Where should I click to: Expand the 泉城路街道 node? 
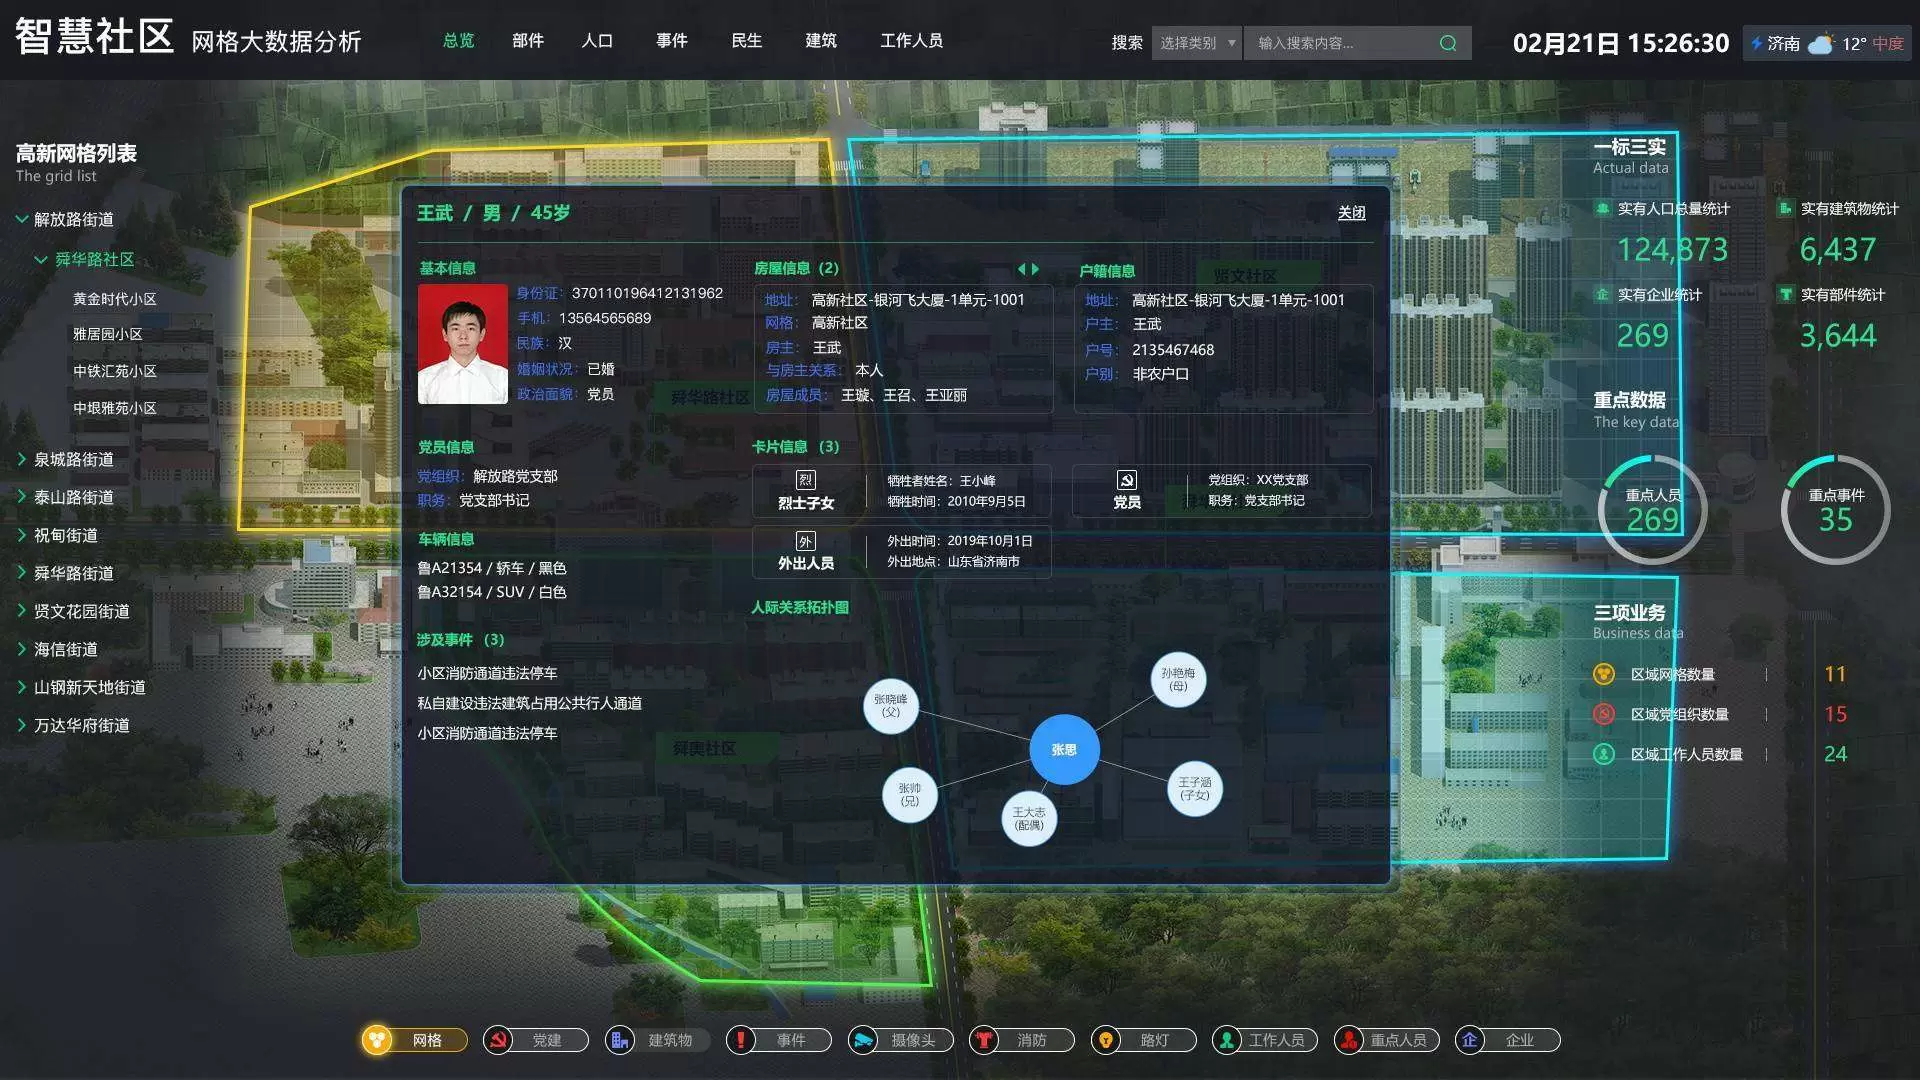22,459
